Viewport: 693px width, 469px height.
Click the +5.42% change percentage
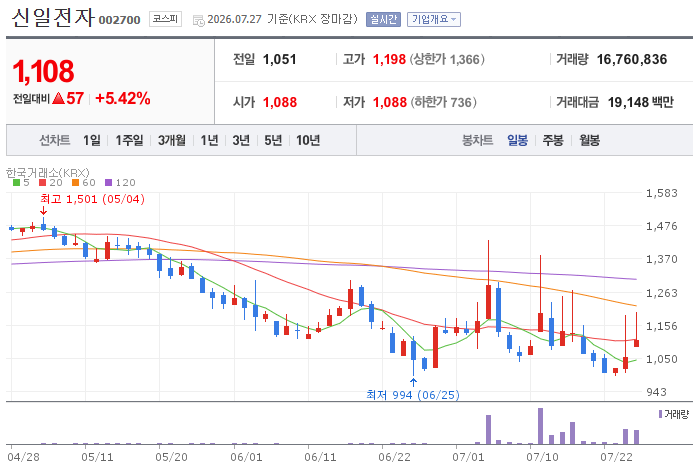122,98
